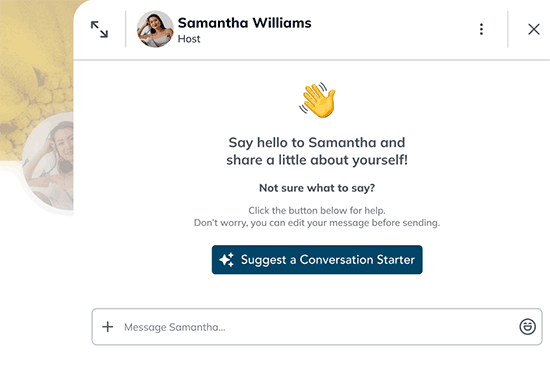Click Samantha Williams' avatar in header
Screen dimensions: 550x367
155,29
